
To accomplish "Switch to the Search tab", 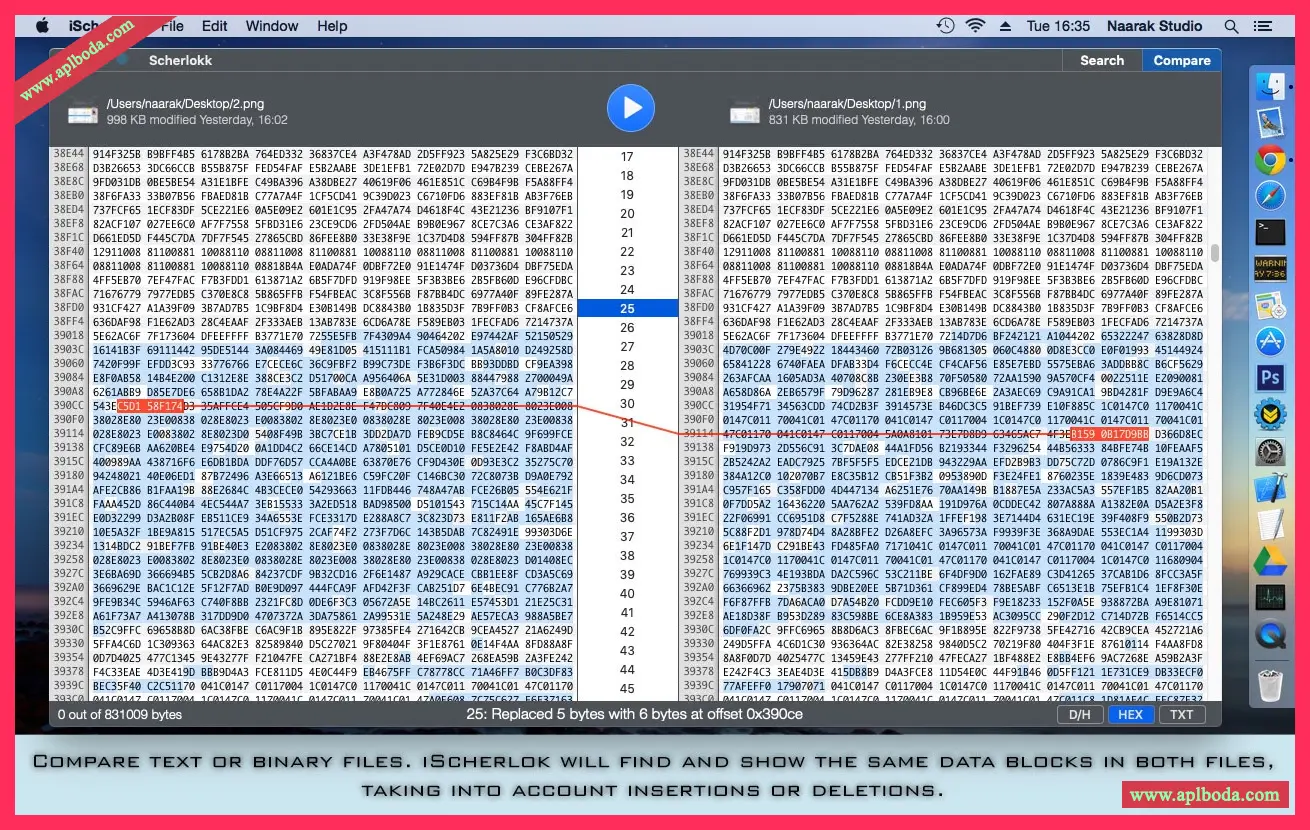I will [1102, 61].
